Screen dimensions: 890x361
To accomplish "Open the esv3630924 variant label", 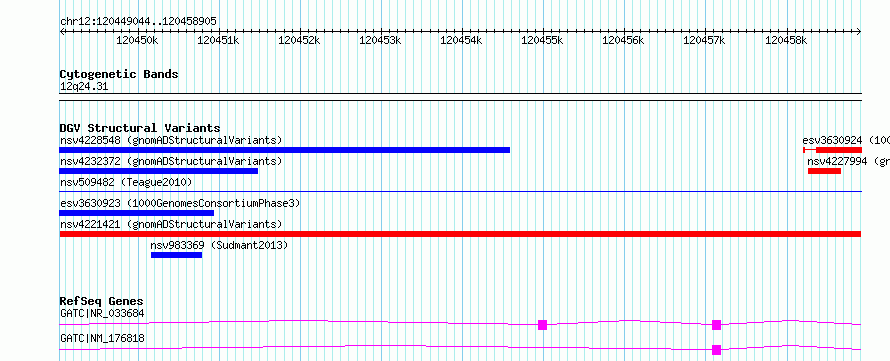I will click(846, 140).
